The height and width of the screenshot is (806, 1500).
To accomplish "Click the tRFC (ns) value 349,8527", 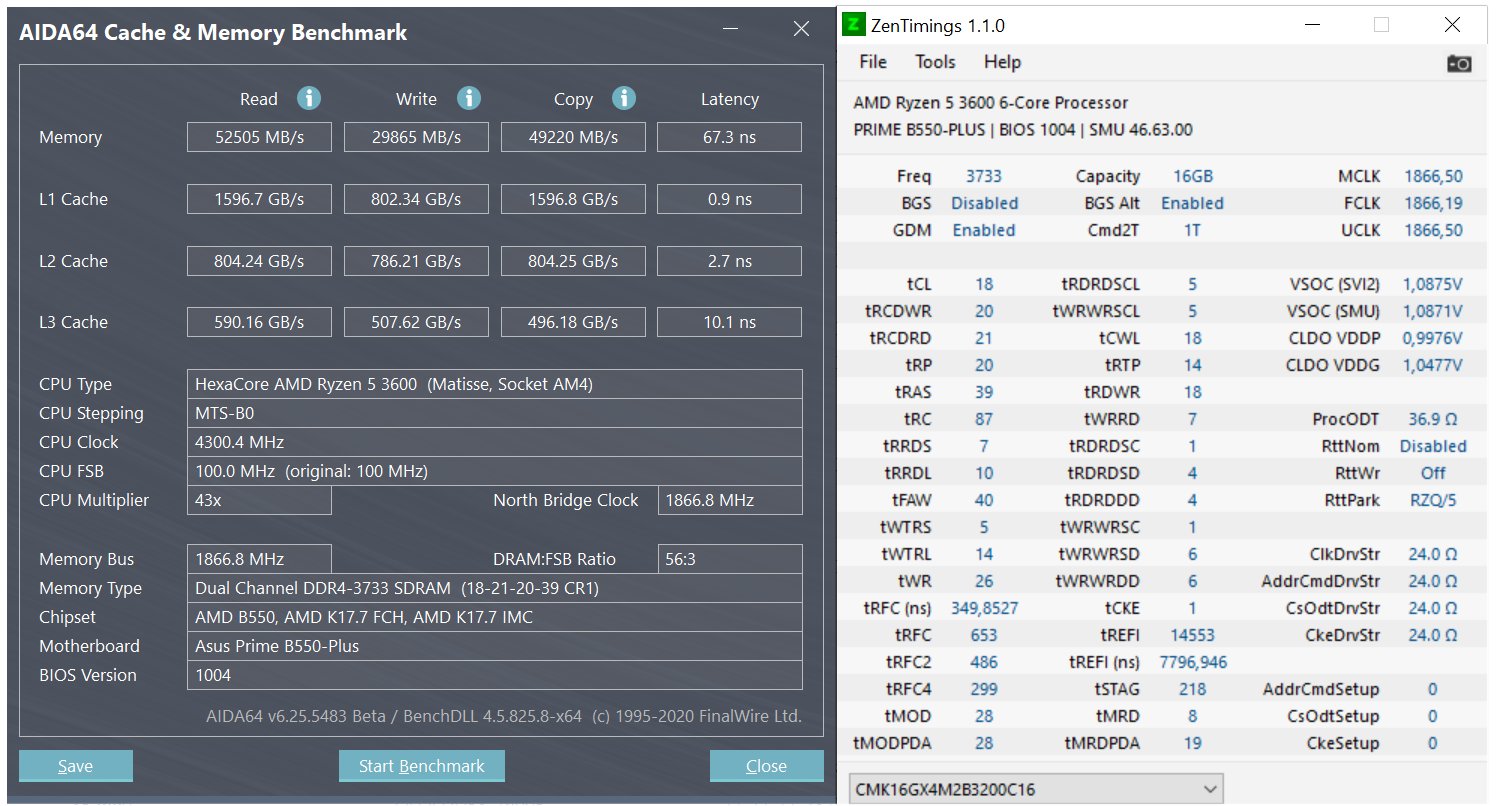I will [984, 608].
